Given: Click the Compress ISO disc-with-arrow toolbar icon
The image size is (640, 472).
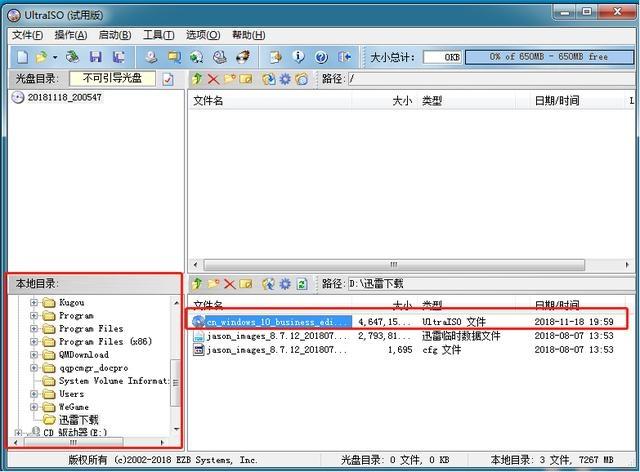Looking at the screenshot, I should tap(196, 57).
